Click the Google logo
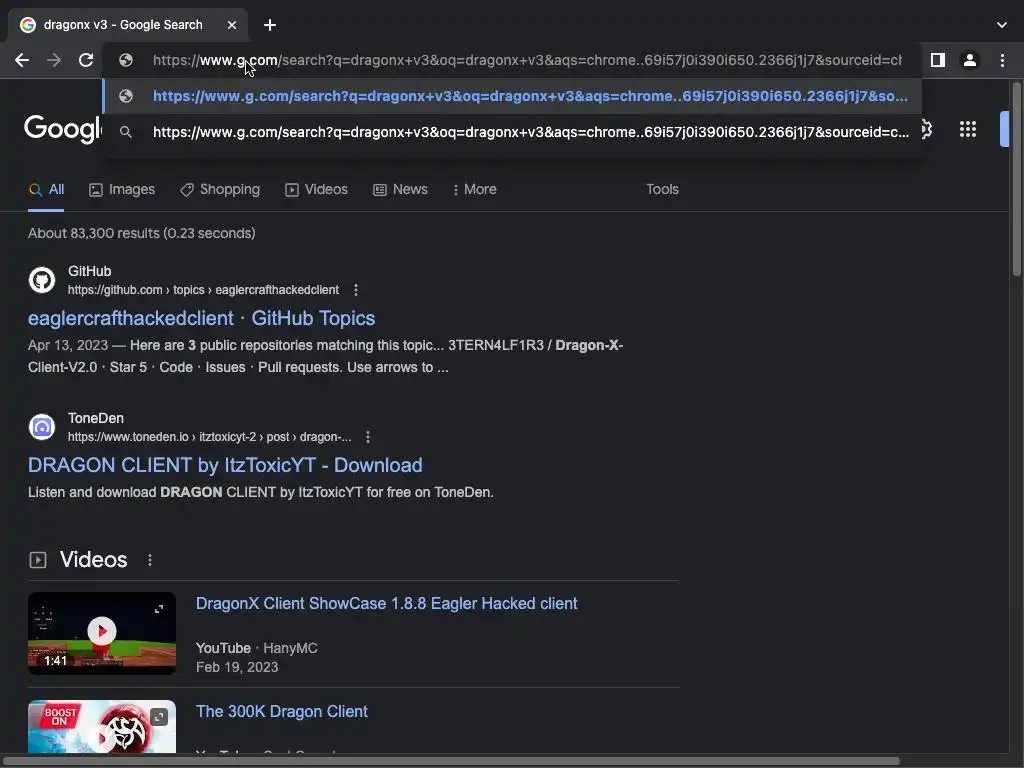The height and width of the screenshot is (768, 1024). point(63,129)
